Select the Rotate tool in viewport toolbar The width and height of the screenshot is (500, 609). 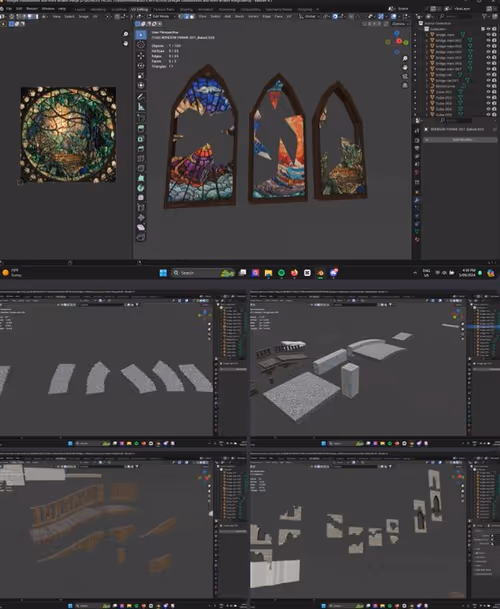(141, 66)
